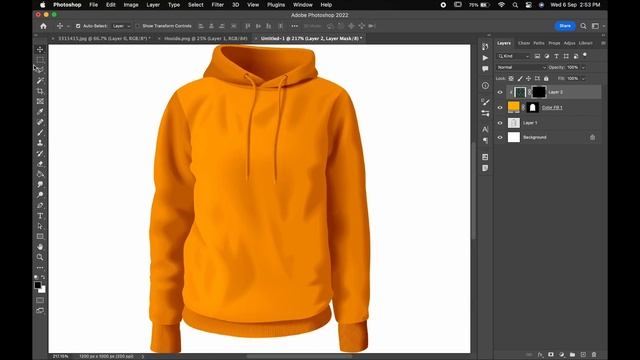Switch to the Channels panel tab

point(524,43)
